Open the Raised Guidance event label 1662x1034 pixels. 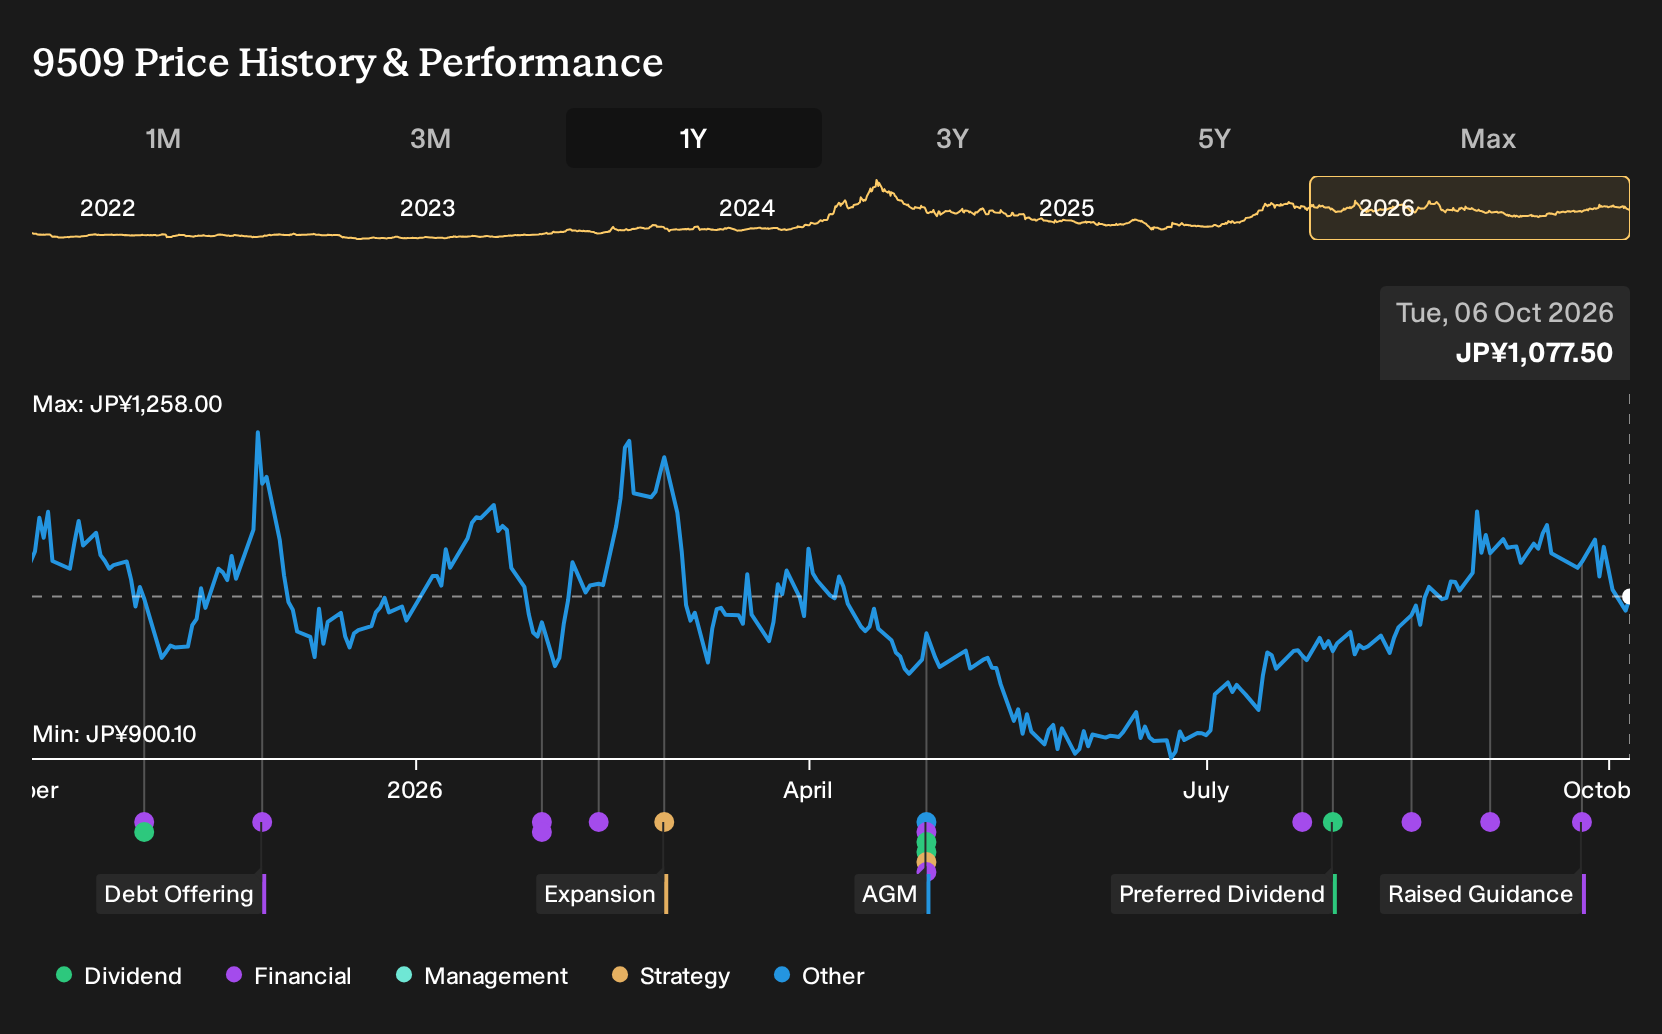coord(1483,894)
